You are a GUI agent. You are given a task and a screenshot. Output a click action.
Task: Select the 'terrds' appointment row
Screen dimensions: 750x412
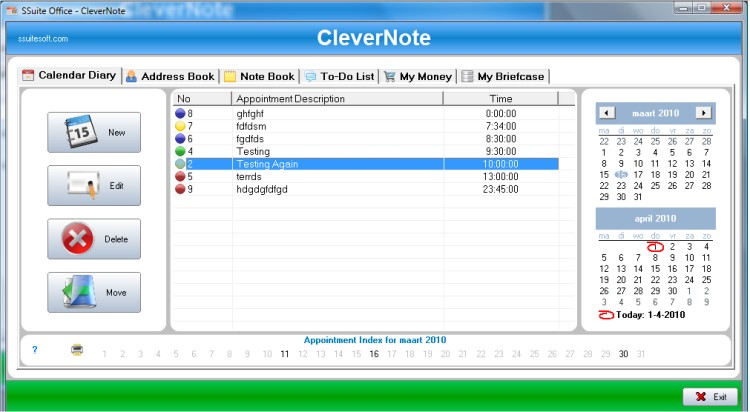[367, 177]
